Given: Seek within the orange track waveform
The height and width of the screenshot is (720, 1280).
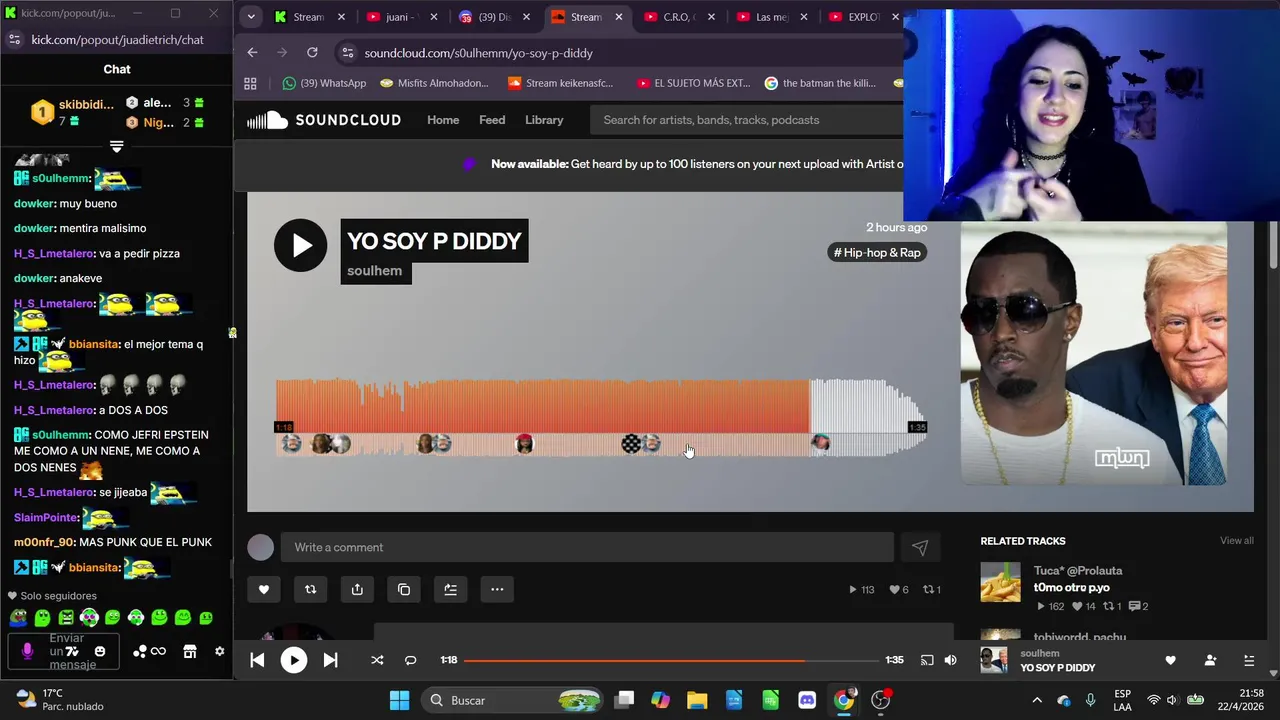Looking at the screenshot, I should (542, 405).
